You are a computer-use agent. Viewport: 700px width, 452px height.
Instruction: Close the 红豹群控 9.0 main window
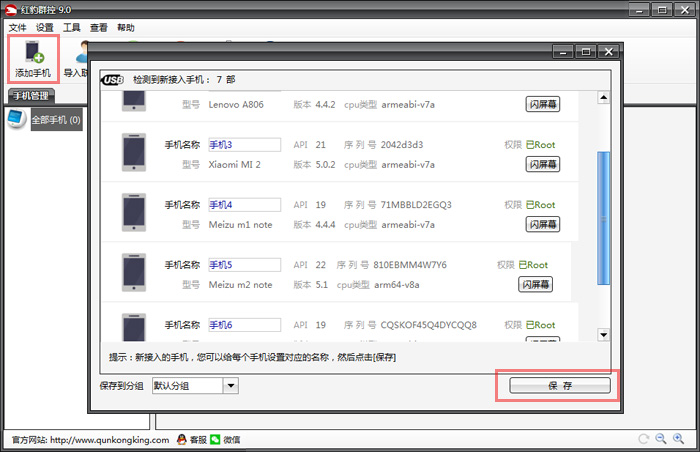point(685,9)
